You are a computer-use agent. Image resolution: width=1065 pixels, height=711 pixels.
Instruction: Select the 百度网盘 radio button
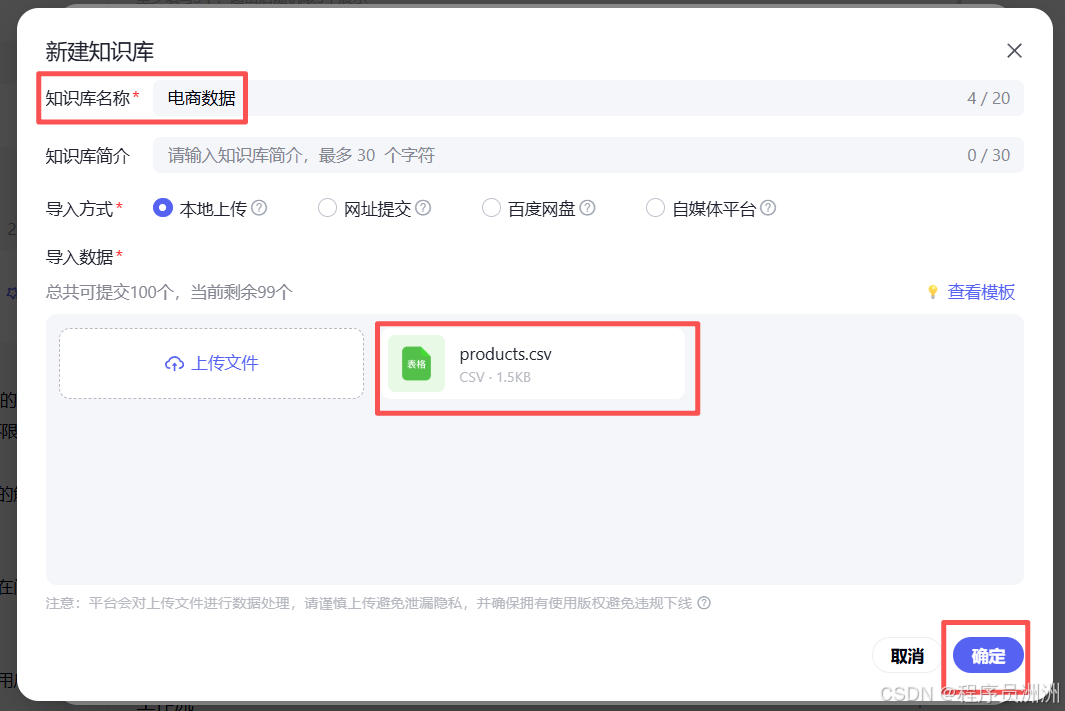(x=491, y=208)
